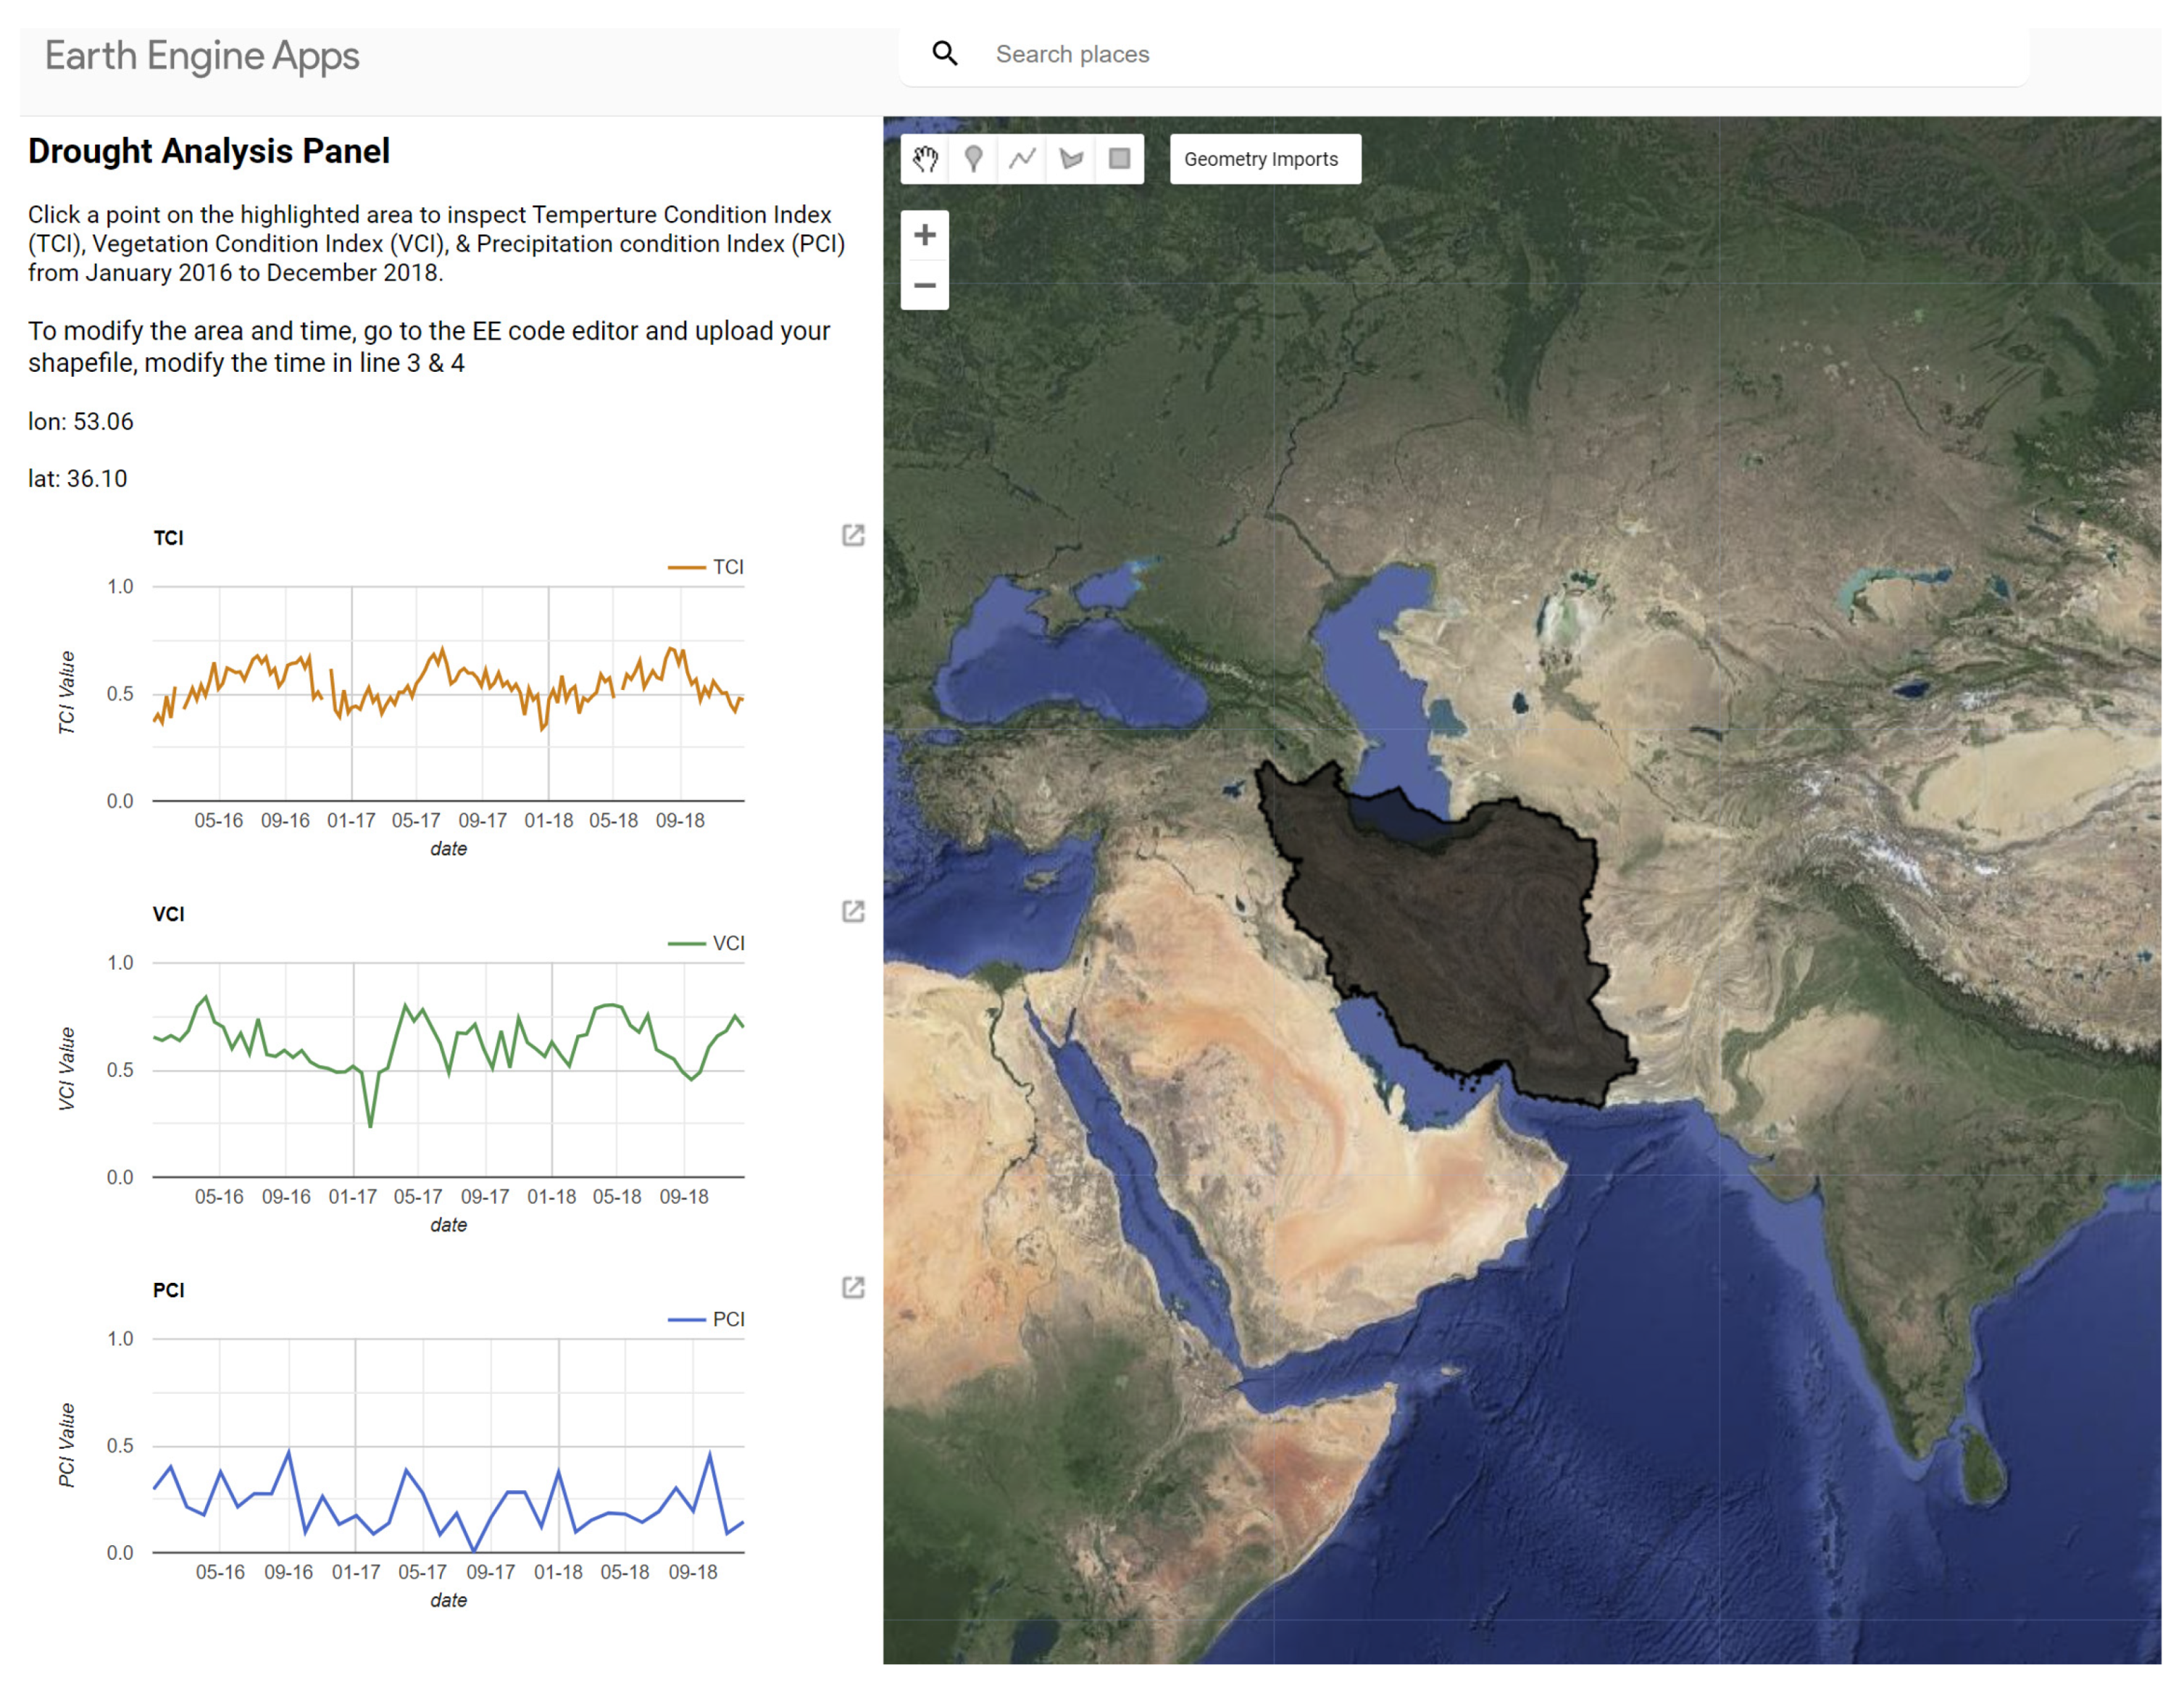Click the TCI legend entry

(727, 567)
